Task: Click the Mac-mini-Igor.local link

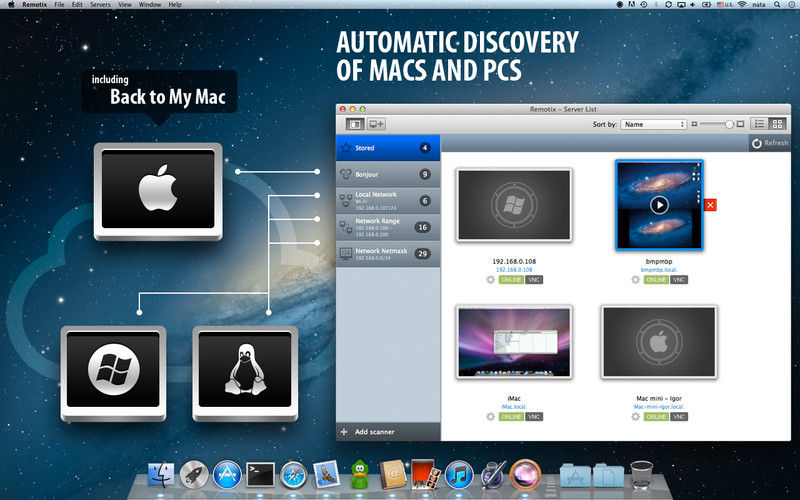Action: [x=659, y=407]
